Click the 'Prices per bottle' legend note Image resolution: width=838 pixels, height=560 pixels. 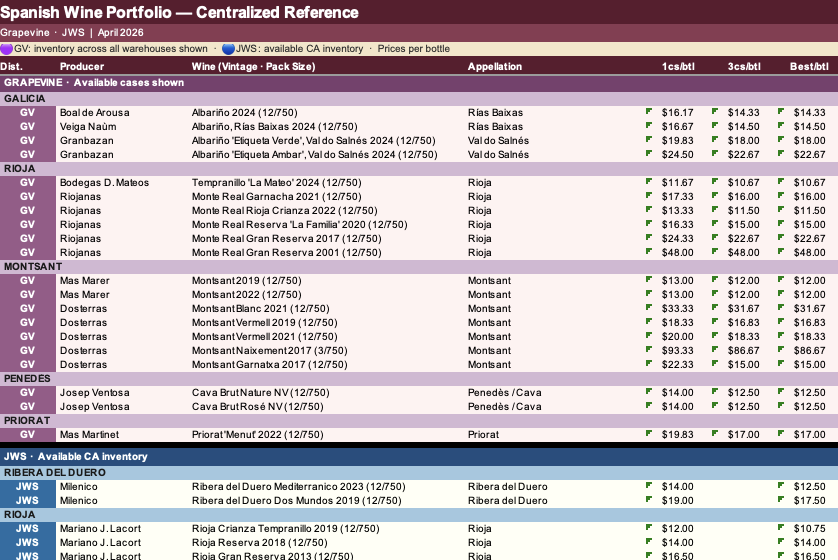(414, 49)
